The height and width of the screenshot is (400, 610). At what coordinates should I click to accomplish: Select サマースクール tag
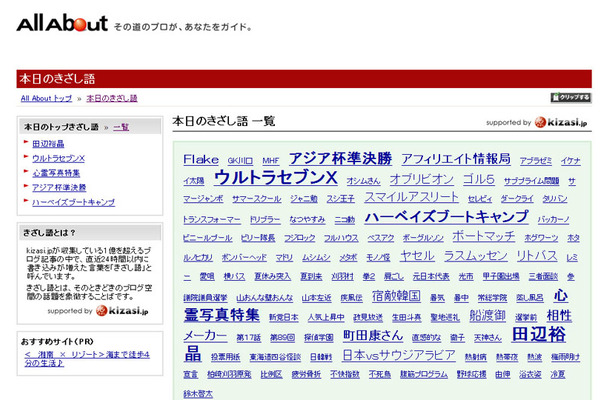point(257,199)
